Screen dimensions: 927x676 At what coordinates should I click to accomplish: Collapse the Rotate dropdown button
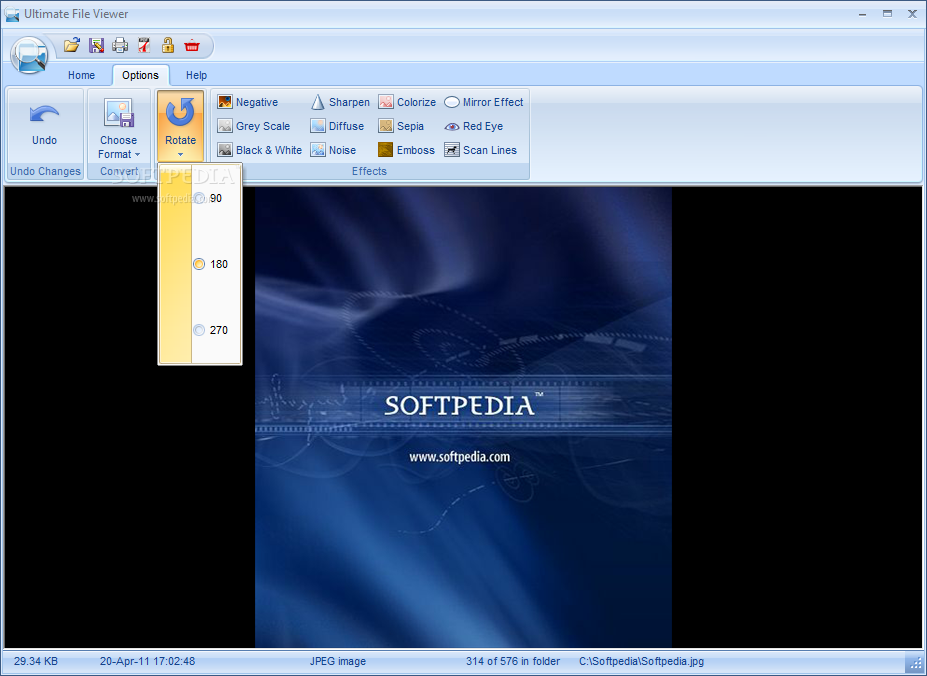click(x=180, y=126)
